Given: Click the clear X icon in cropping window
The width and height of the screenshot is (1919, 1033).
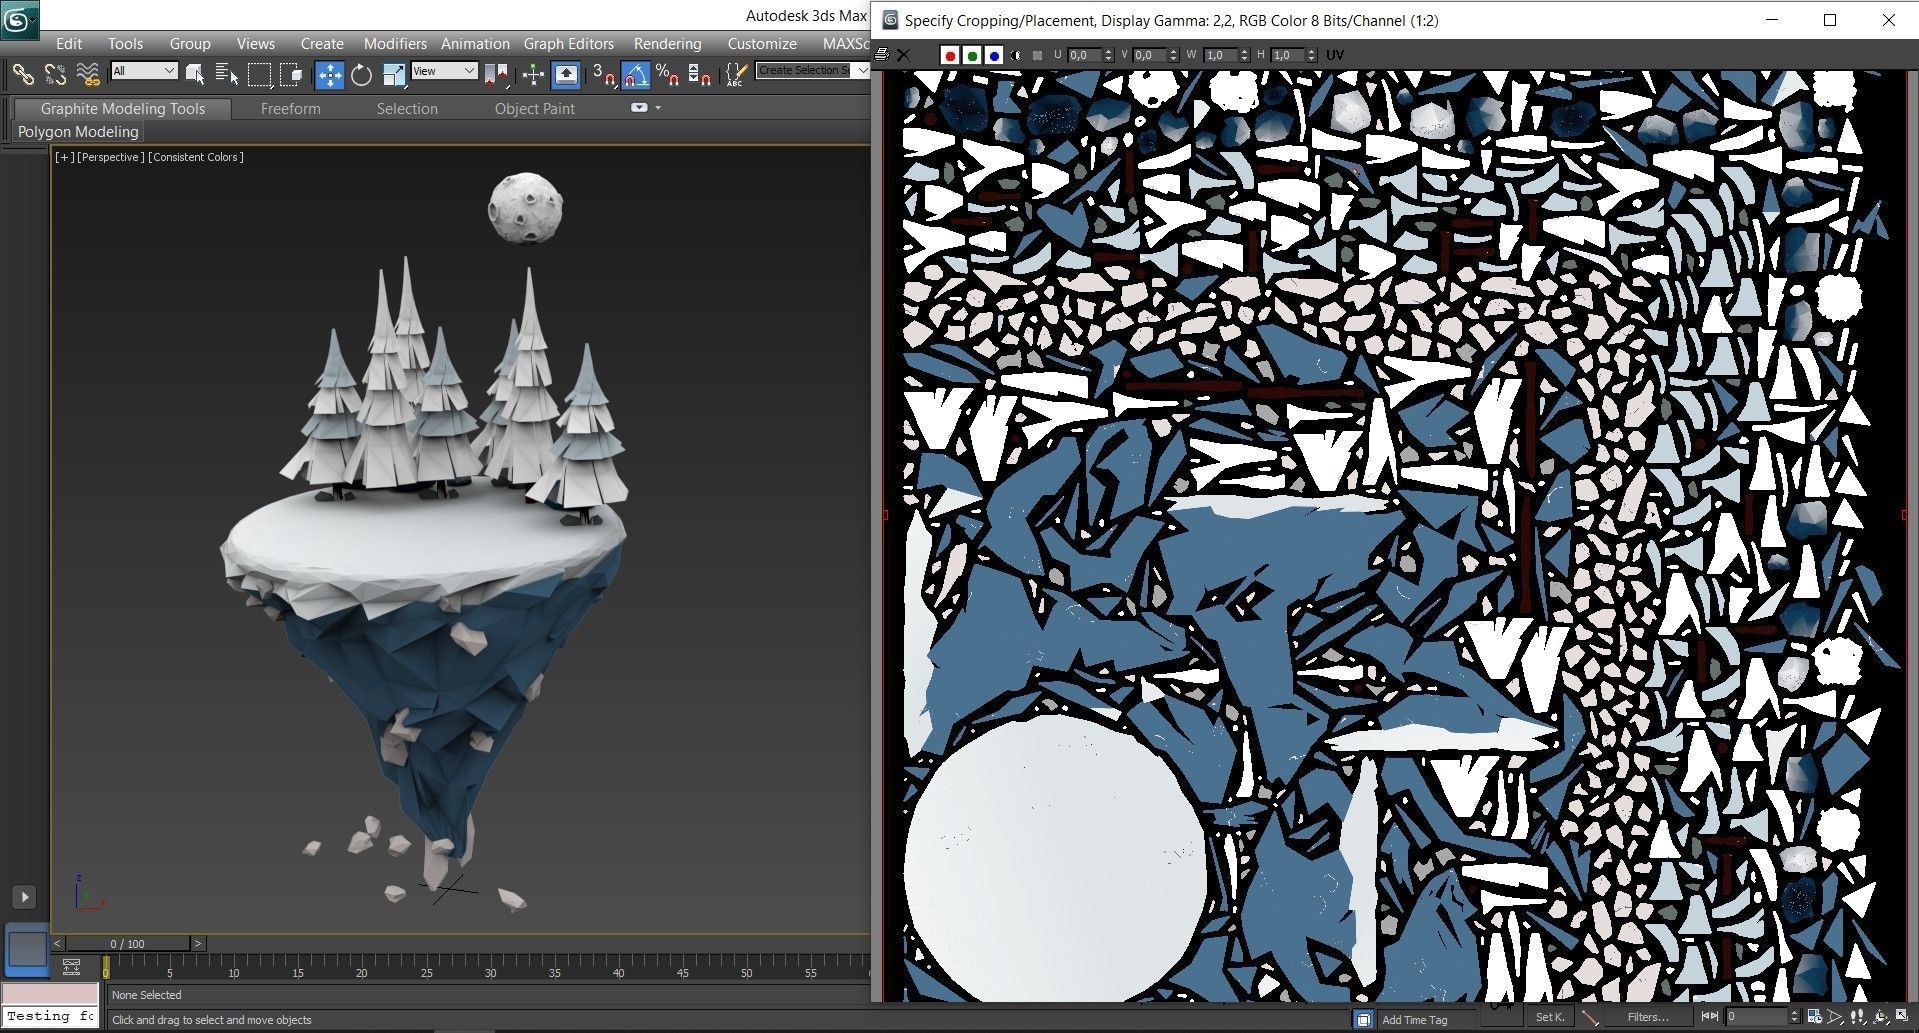Looking at the screenshot, I should (x=903, y=55).
